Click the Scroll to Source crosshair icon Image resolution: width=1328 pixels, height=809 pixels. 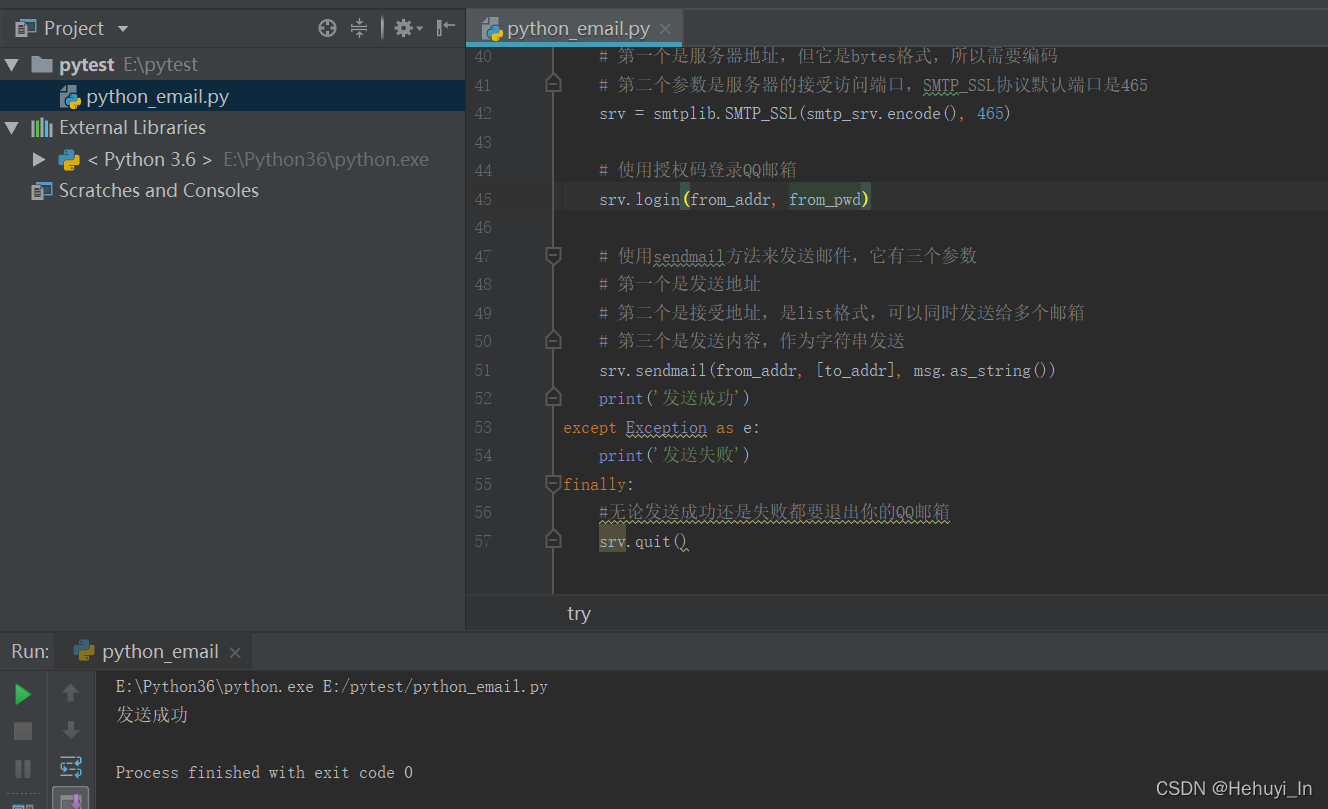(327, 28)
